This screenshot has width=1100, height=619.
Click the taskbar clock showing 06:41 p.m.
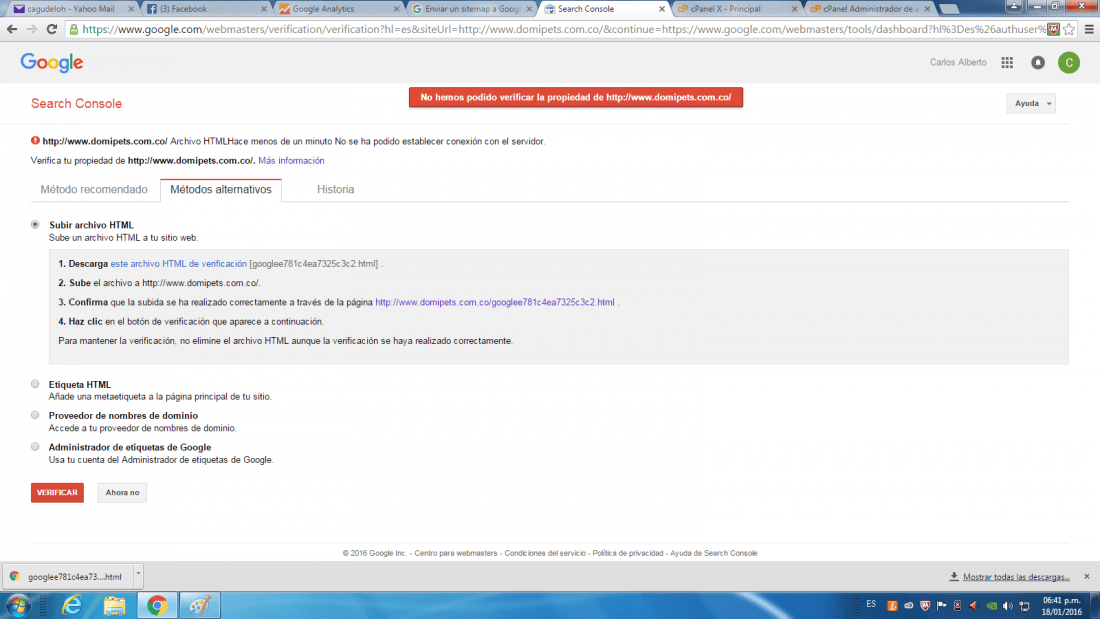coord(1061,606)
